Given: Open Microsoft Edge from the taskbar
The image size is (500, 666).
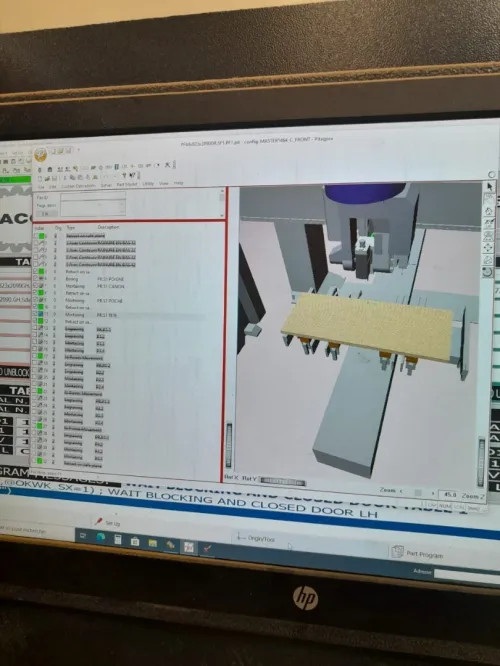Looking at the screenshot, I should click(101, 538).
